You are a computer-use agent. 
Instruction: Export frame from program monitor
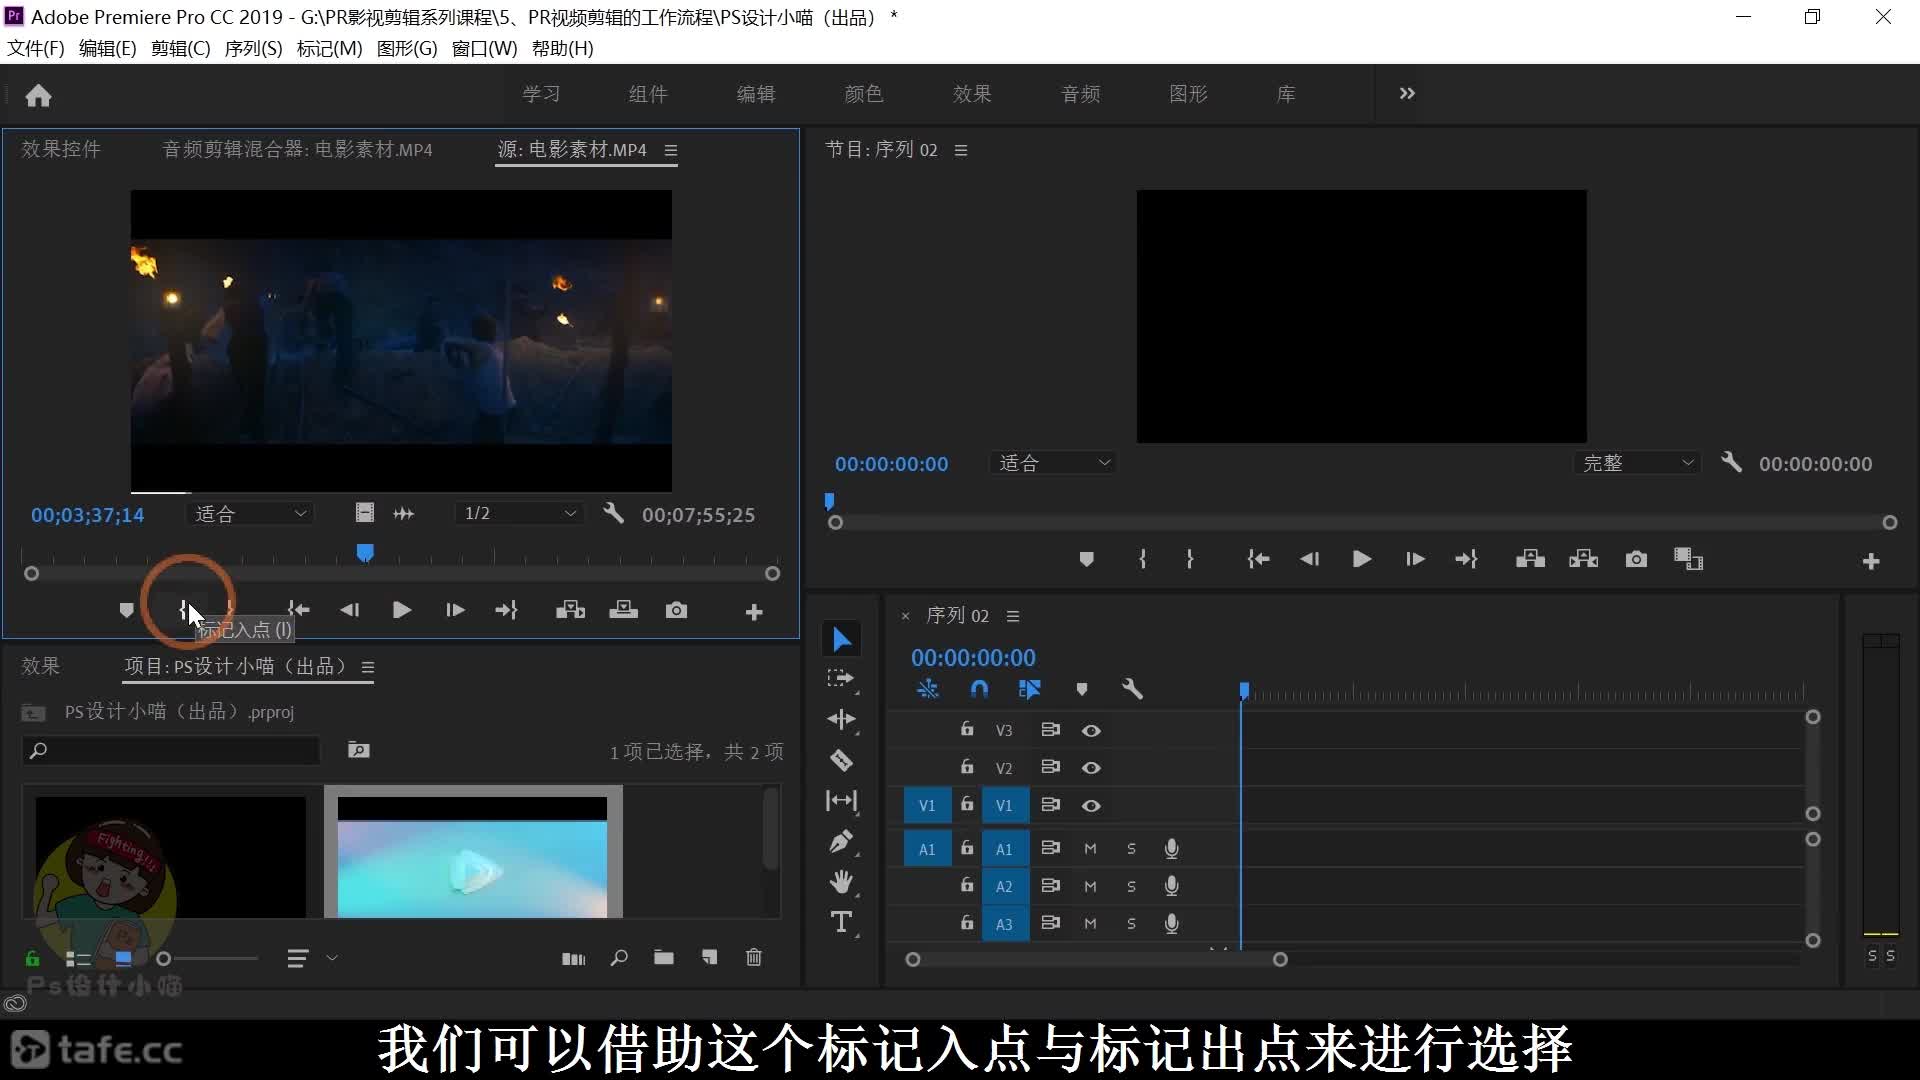(x=1636, y=559)
